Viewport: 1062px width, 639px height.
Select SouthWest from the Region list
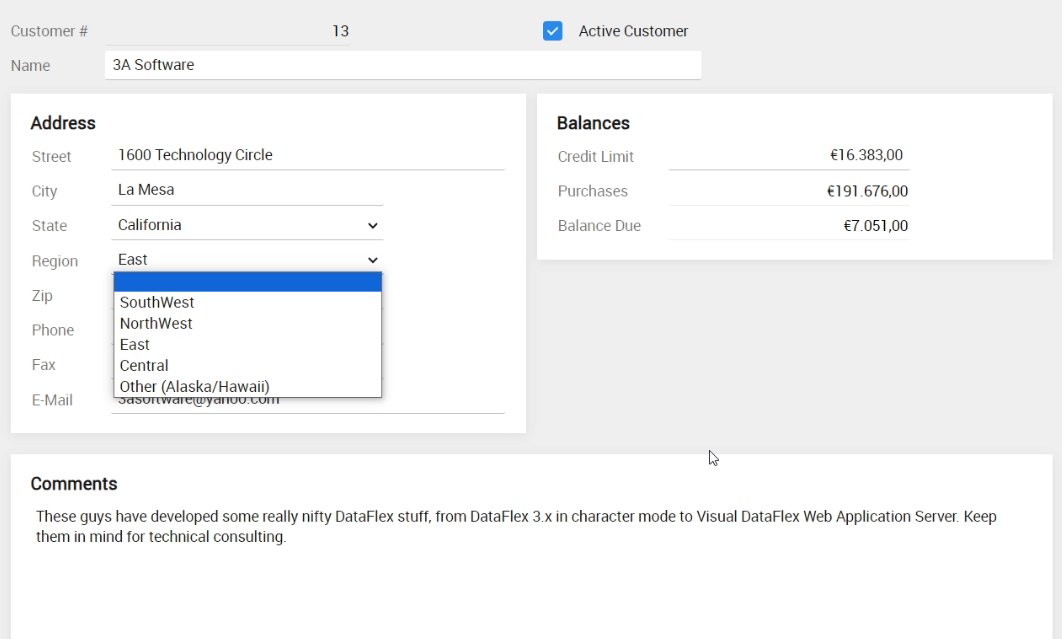(157, 302)
